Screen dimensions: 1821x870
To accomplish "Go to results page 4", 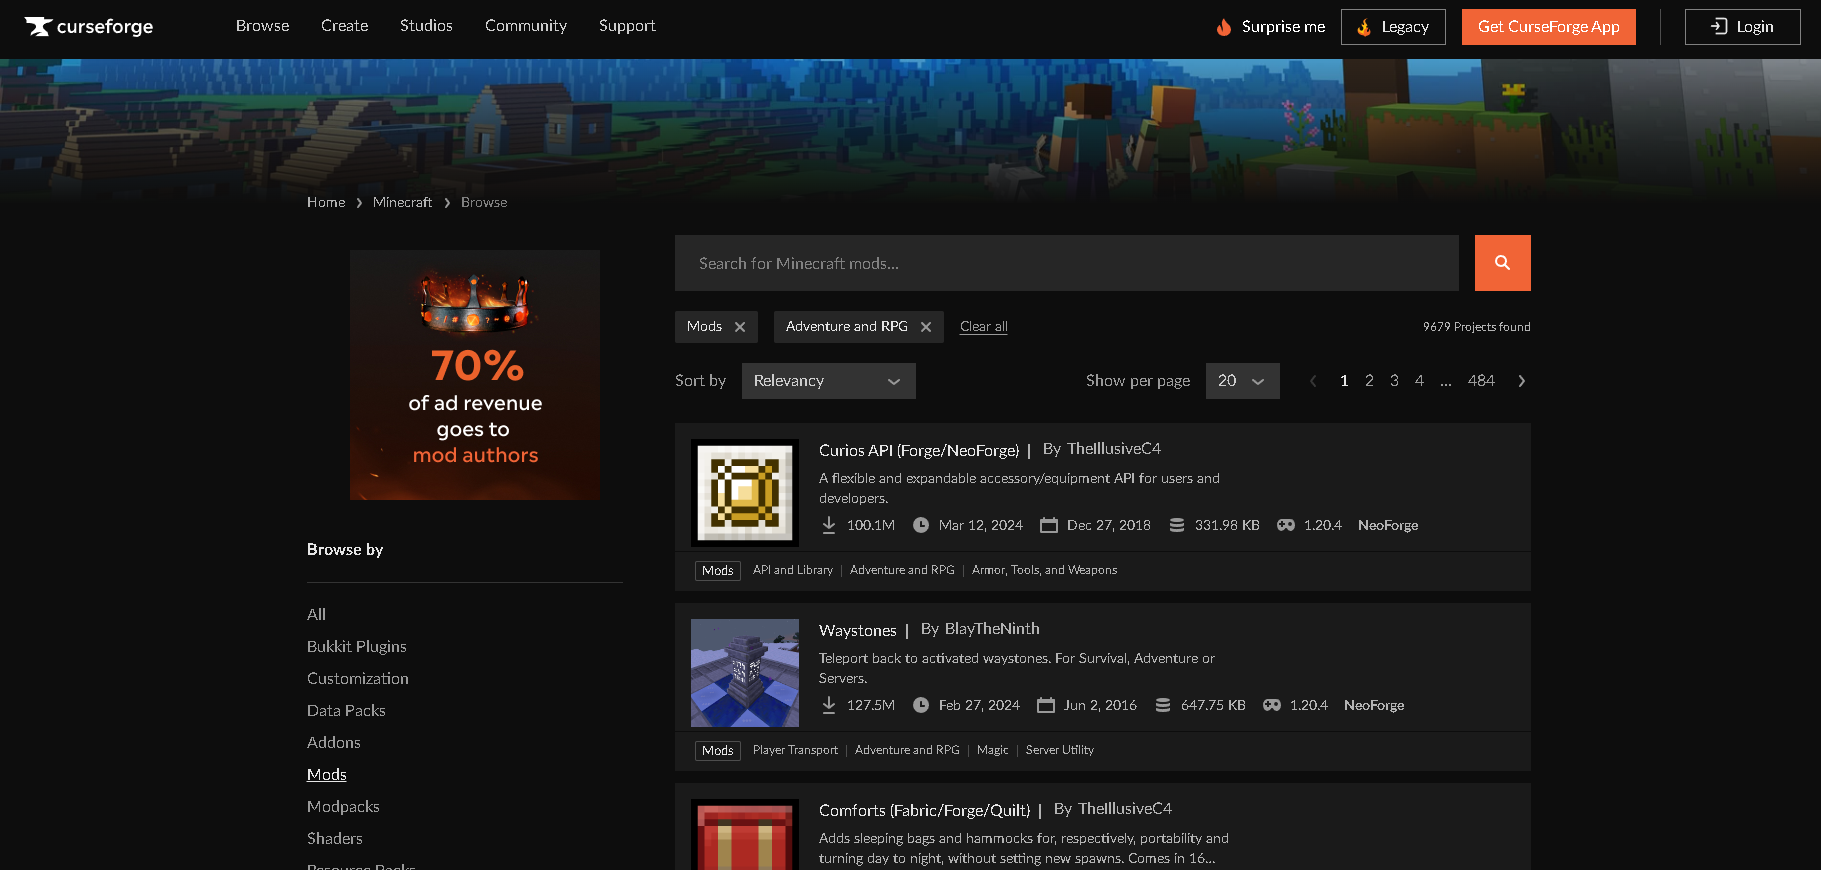I will coord(1419,381).
